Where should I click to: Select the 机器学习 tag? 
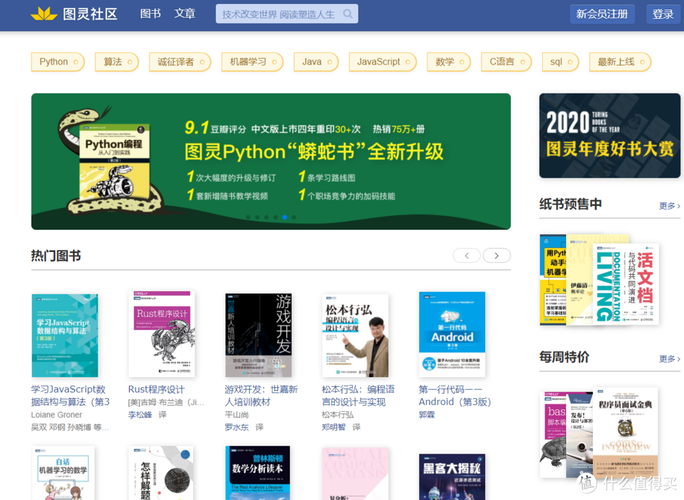249,62
